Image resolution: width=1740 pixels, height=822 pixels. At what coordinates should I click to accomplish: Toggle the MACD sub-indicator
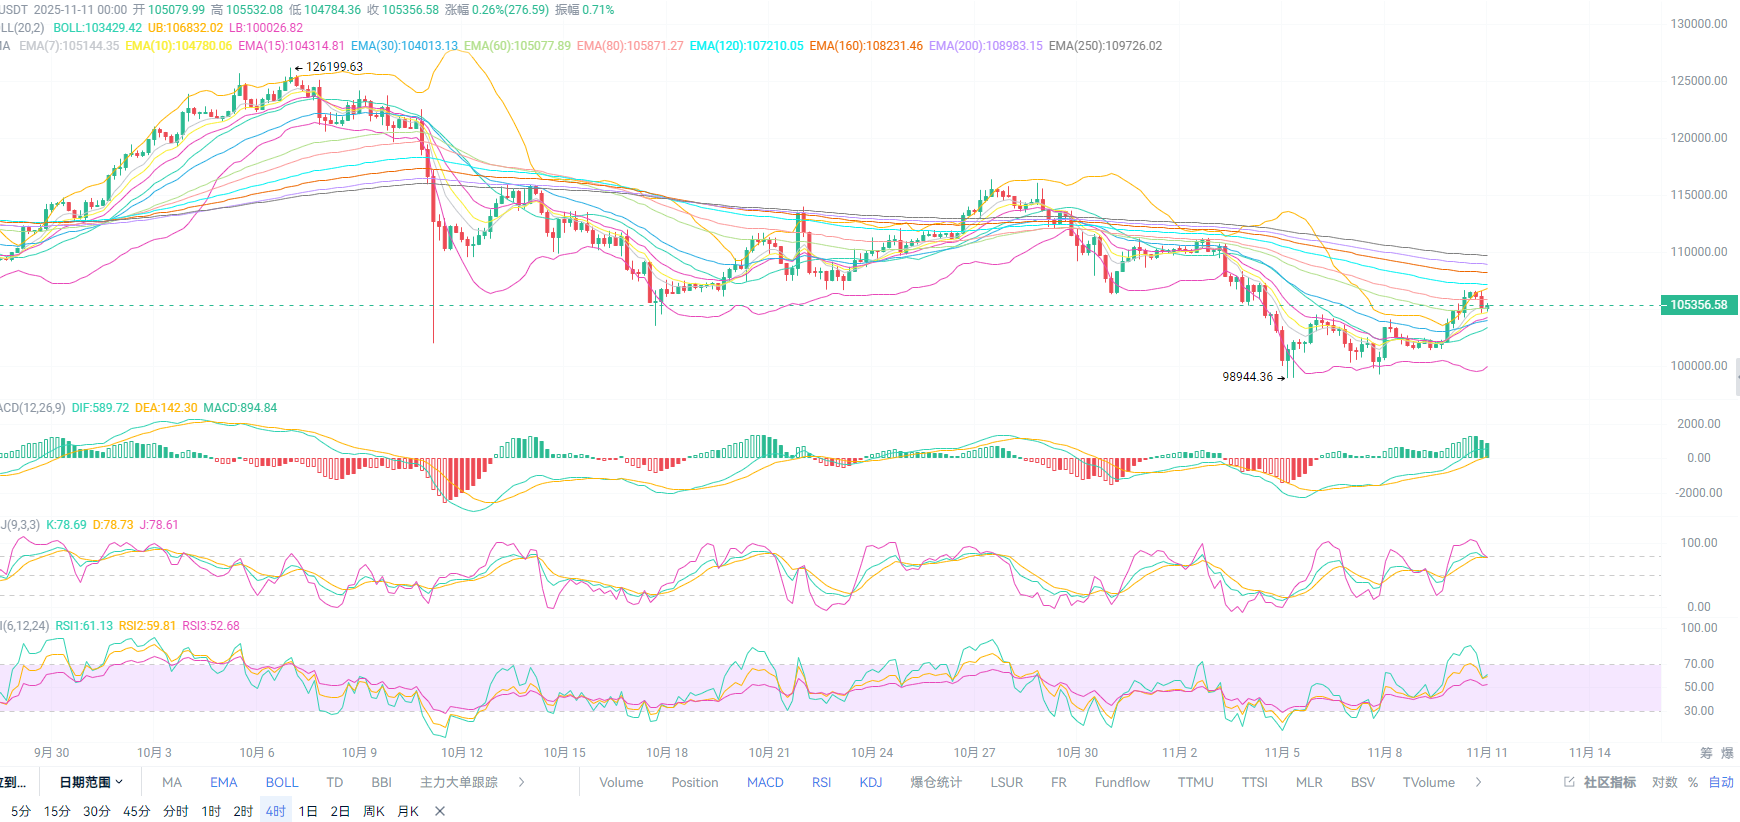click(x=765, y=782)
